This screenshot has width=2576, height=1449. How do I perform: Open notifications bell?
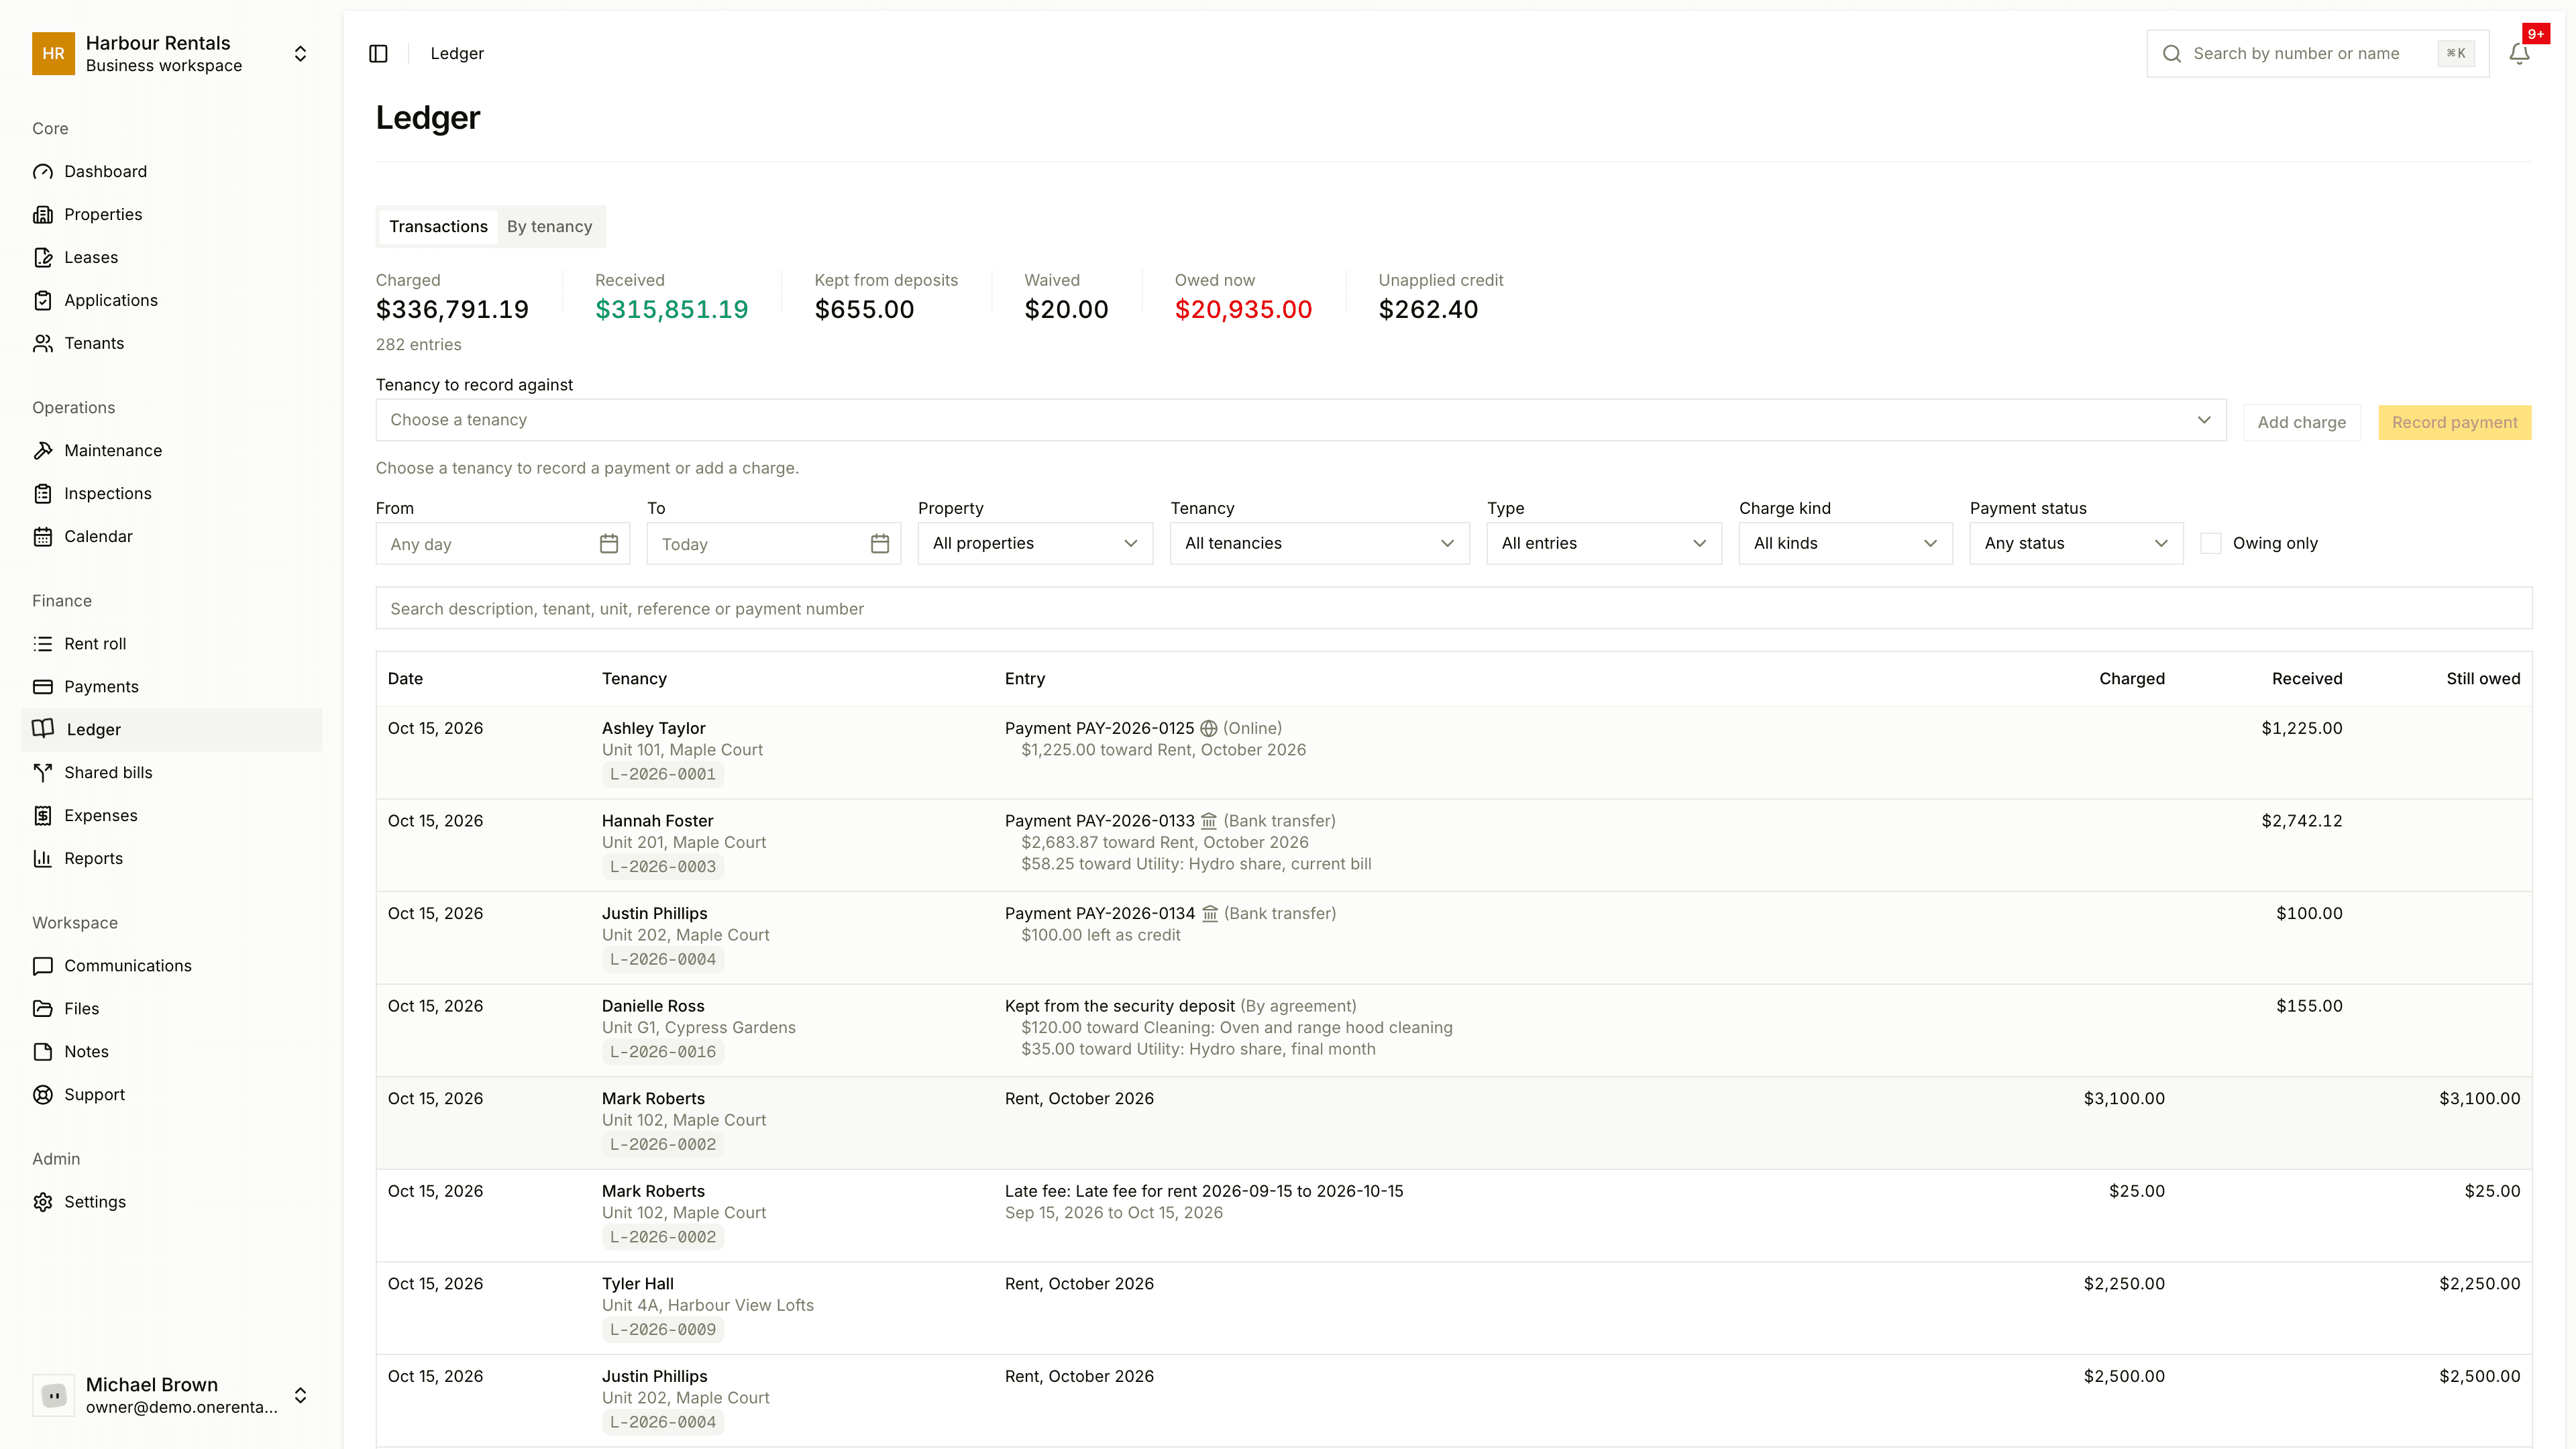tap(2519, 53)
